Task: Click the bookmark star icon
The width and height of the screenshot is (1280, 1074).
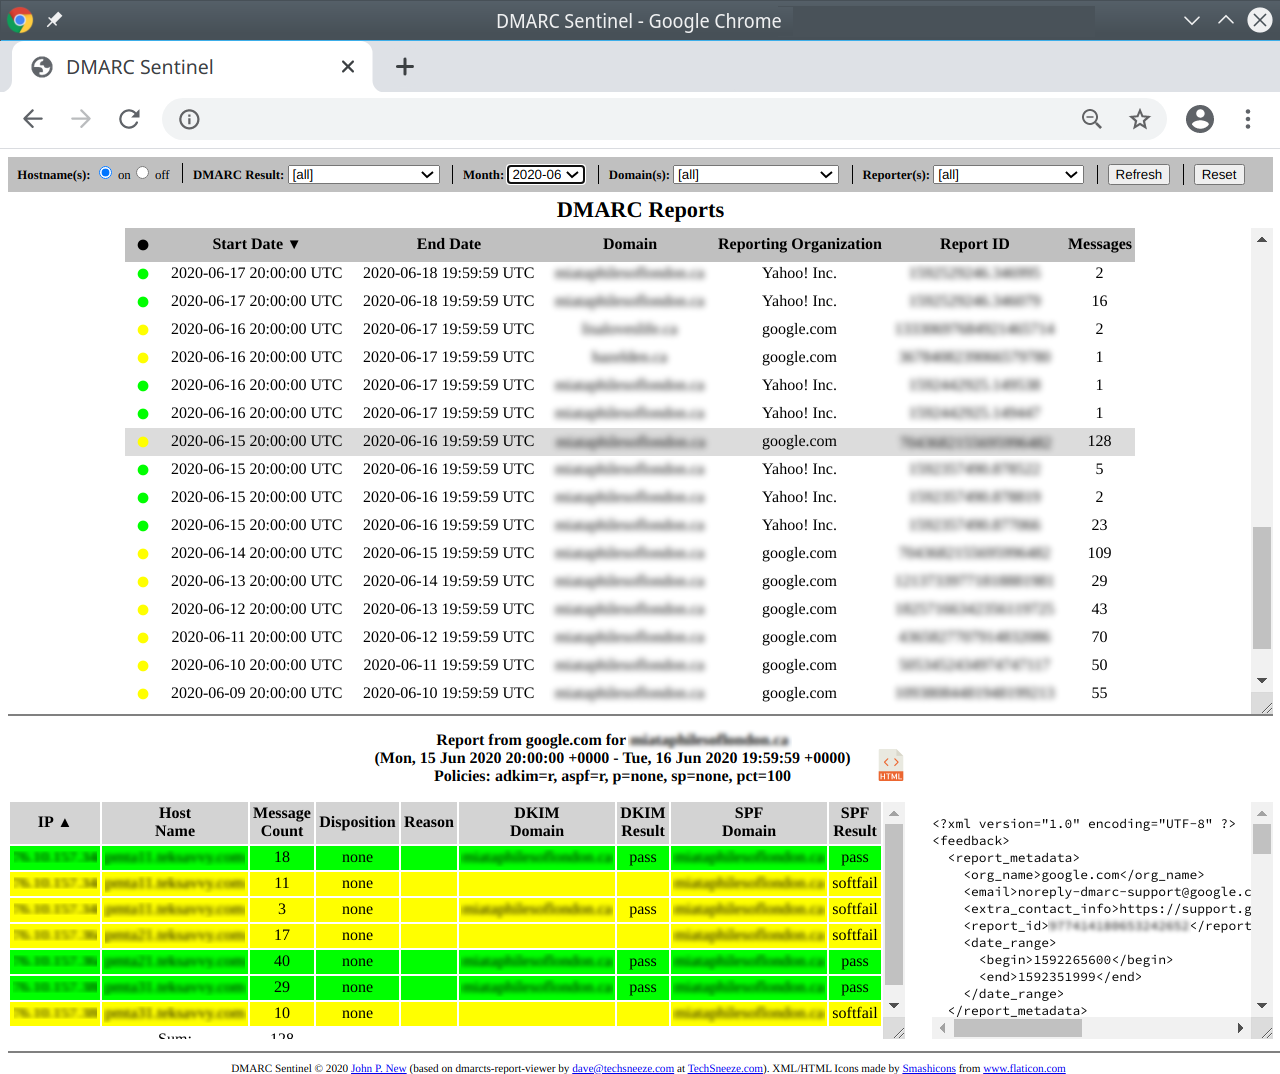Action: [x=1139, y=119]
